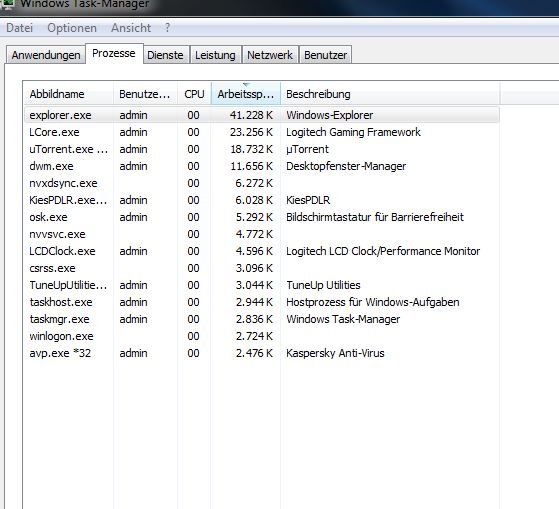Click the Windows Task-Manager description cell
This screenshot has height=509, width=559.
point(343,319)
